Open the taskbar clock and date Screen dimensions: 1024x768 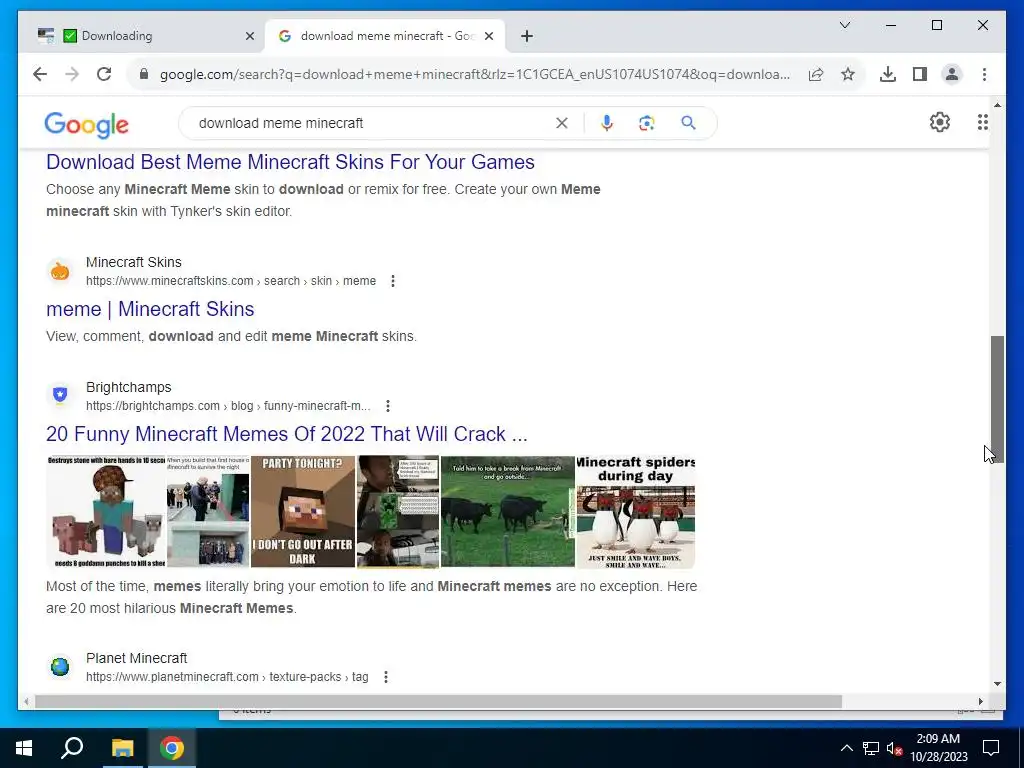click(x=938, y=748)
